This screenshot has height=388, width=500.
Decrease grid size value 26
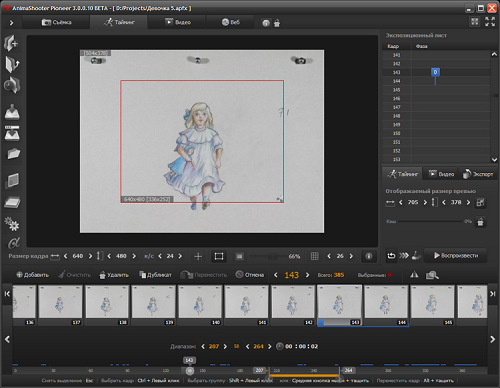coord(329,256)
